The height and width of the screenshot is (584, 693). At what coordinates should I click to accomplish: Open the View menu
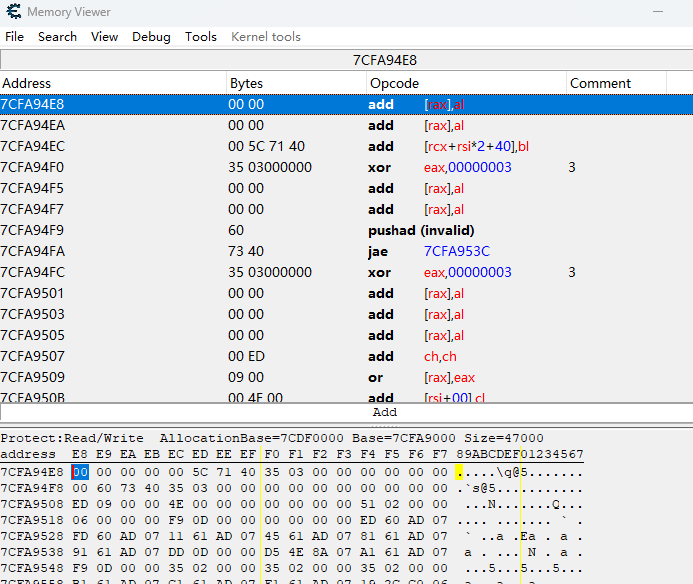[104, 37]
